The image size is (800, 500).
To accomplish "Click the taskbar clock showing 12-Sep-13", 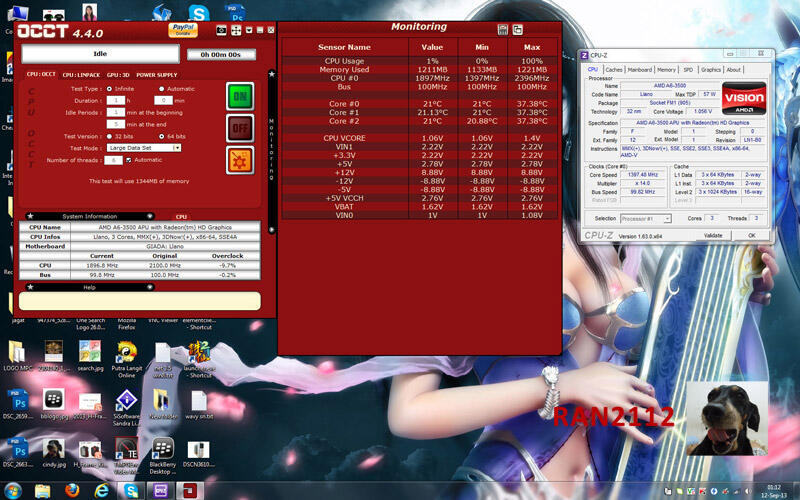I will pos(774,491).
